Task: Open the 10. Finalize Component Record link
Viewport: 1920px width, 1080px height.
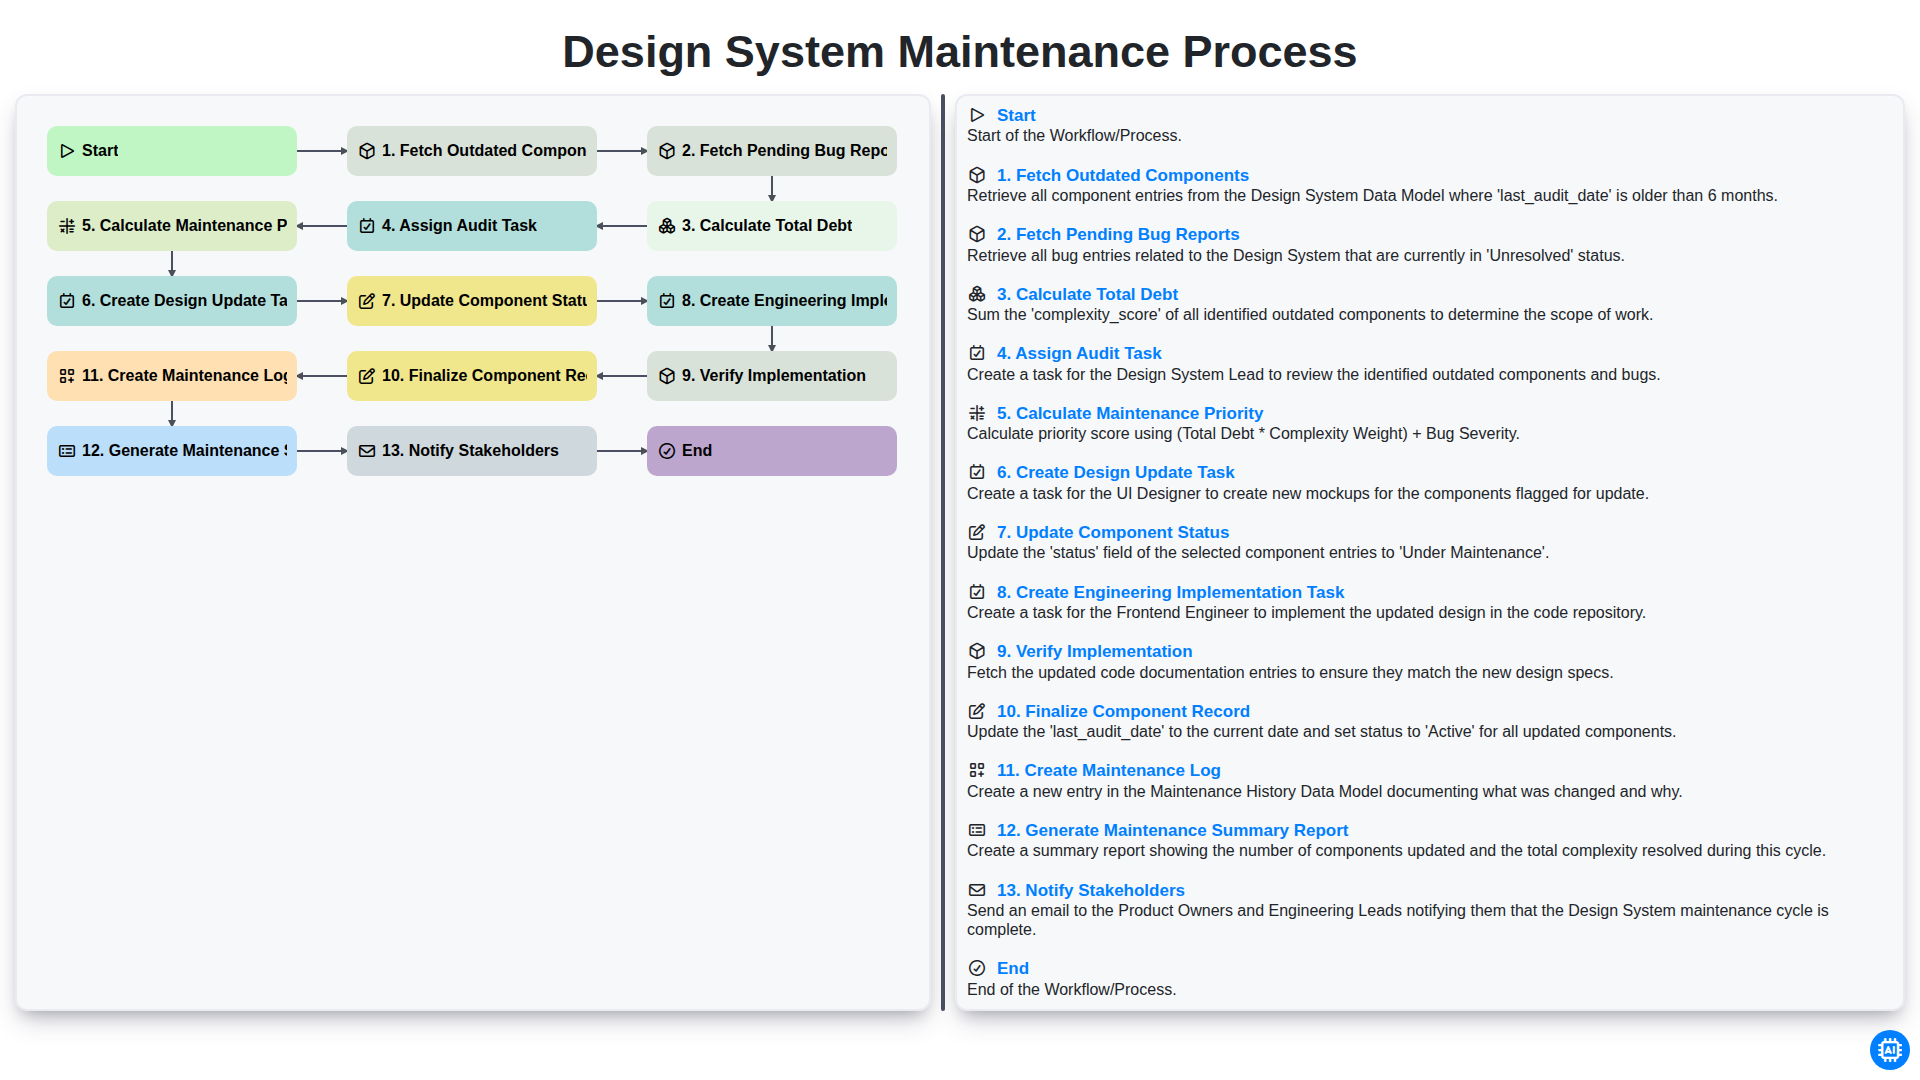Action: (1123, 711)
